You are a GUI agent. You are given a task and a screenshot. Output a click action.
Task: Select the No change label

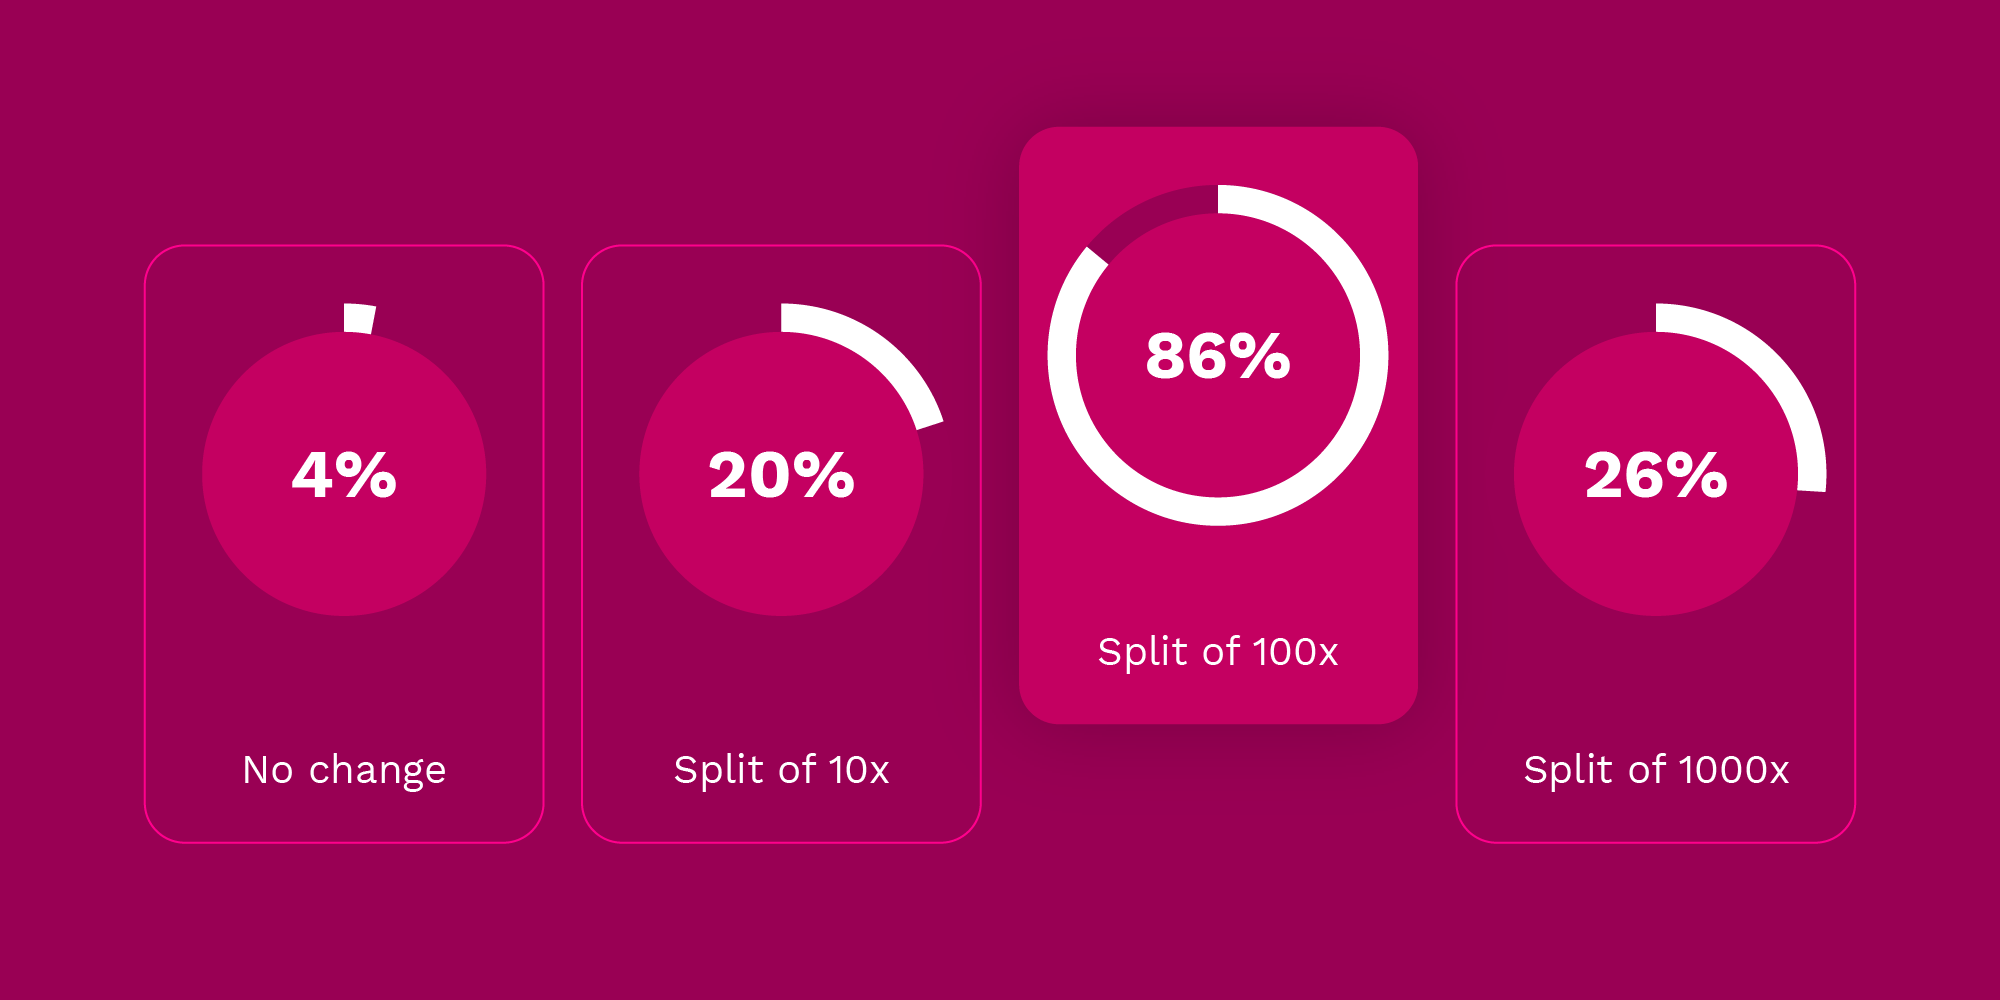point(344,770)
